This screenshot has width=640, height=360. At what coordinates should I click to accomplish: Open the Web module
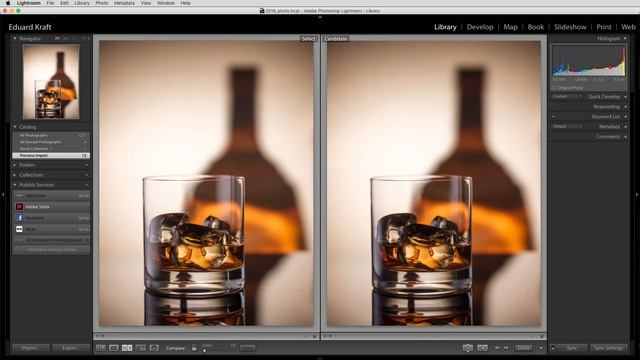coord(629,27)
